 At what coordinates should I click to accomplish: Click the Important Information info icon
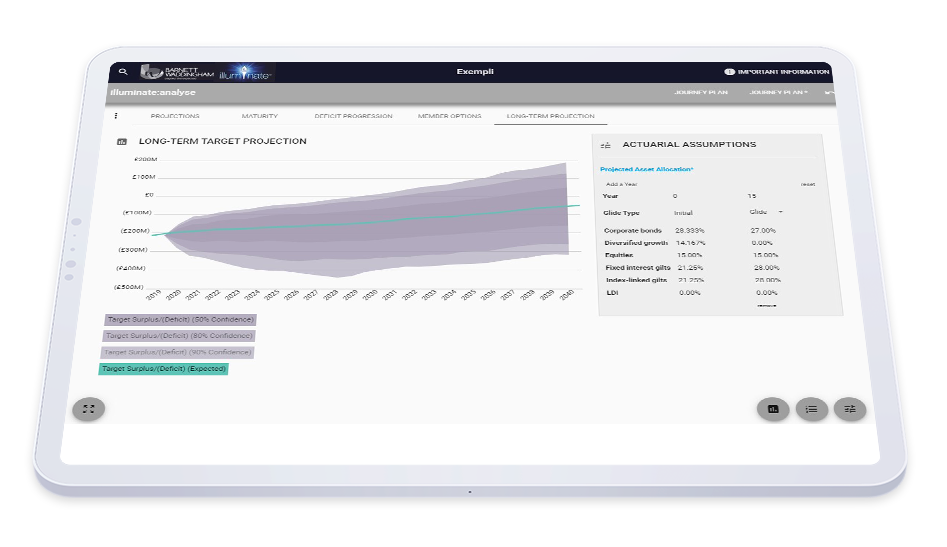click(729, 72)
